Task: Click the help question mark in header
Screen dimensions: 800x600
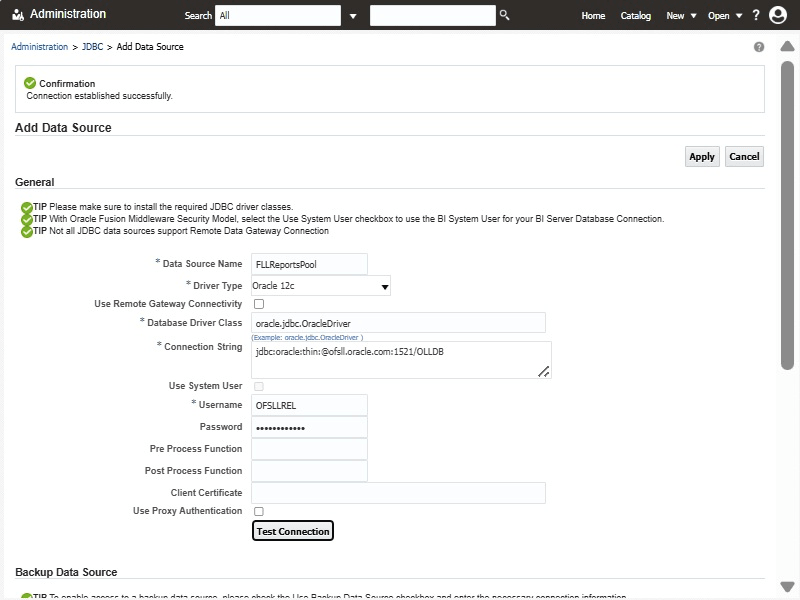Action: (x=756, y=15)
